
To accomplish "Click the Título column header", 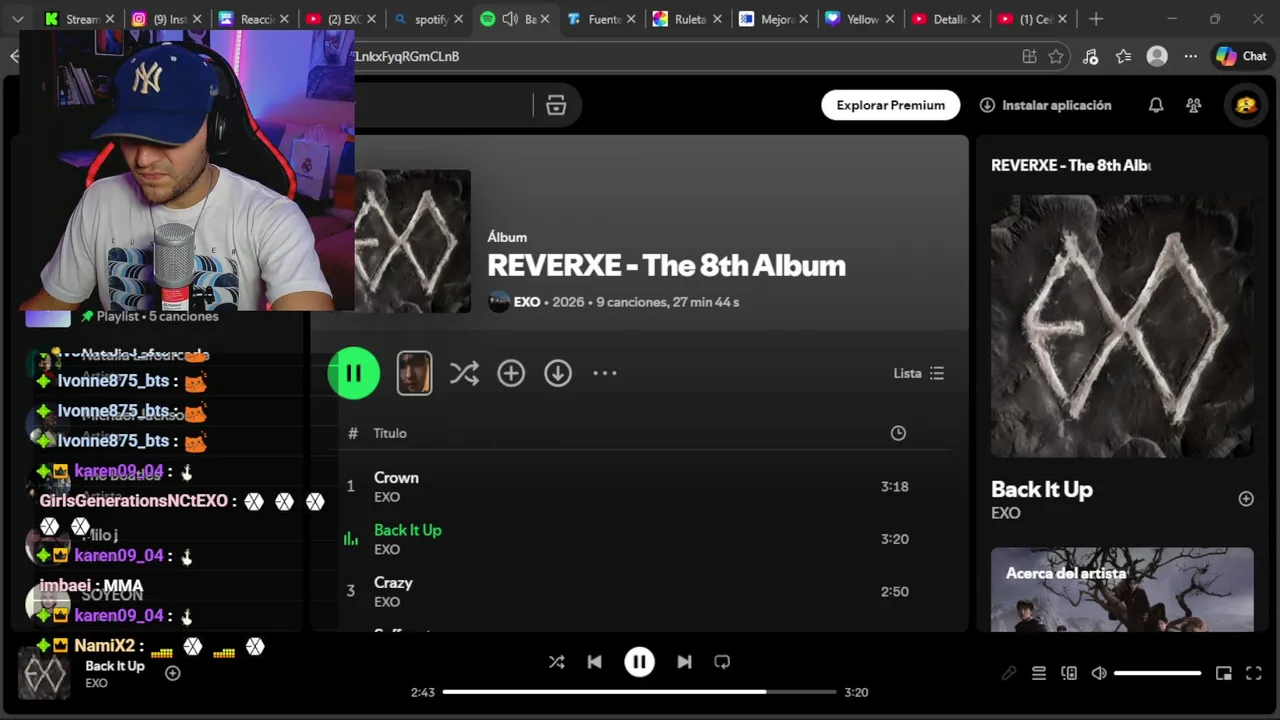I will 390,433.
